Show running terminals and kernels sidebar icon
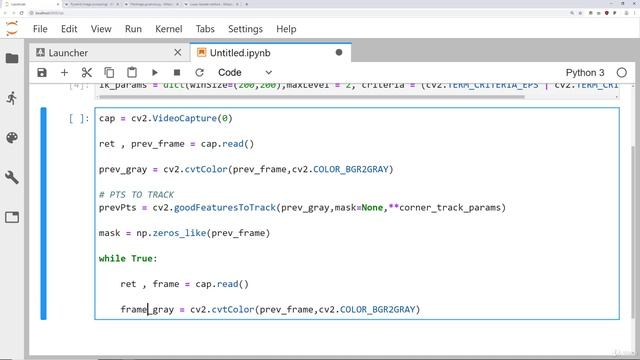The height and width of the screenshot is (360, 640). click(x=12, y=98)
